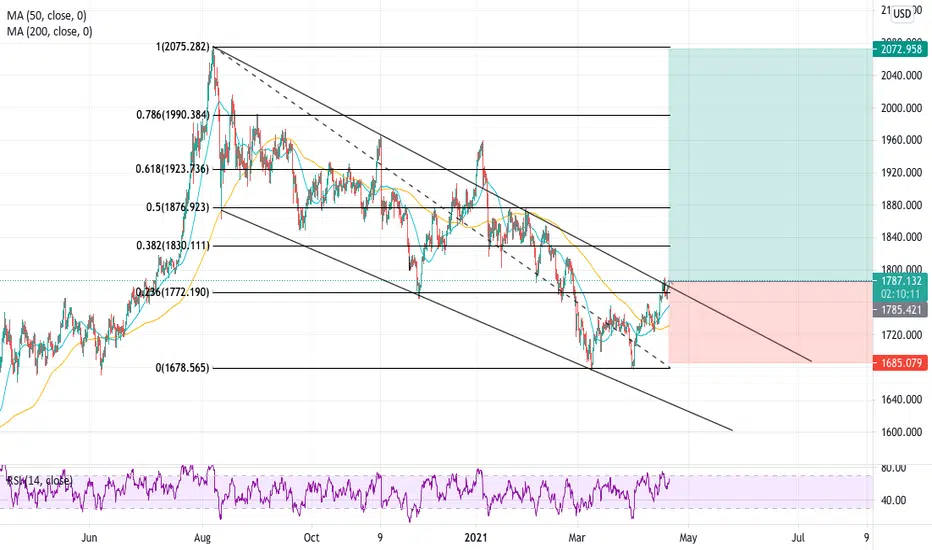Screen dimensions: 932x550
Task: Open the USD currency selector
Action: pyautogui.click(x=902, y=13)
